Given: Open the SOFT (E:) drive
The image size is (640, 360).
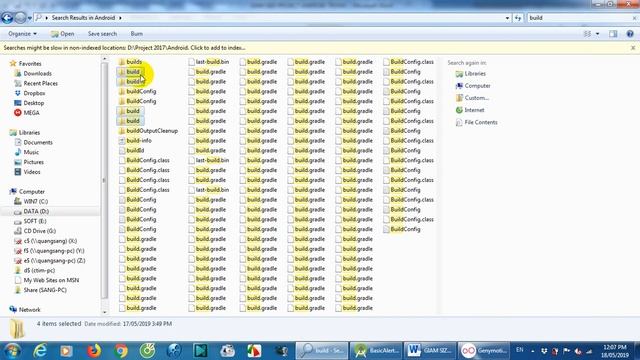Looking at the screenshot, I should coord(35,221).
